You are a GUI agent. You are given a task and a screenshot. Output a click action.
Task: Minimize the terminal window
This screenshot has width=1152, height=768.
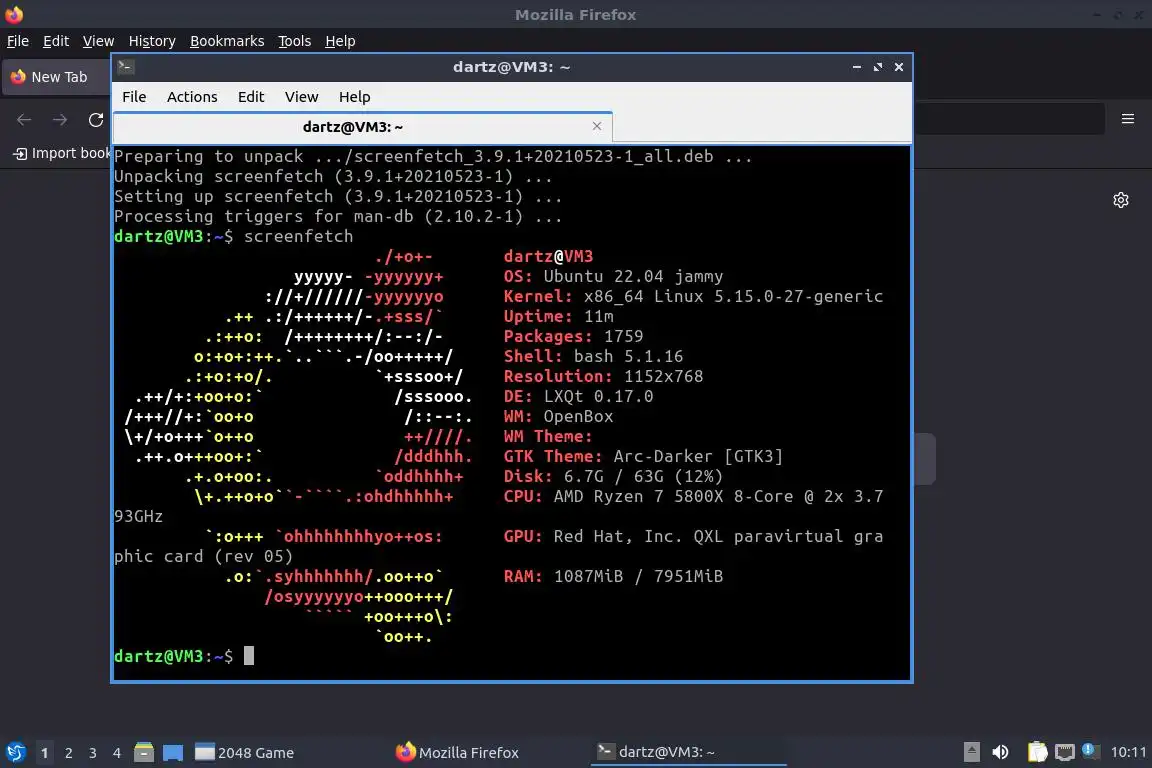point(857,67)
